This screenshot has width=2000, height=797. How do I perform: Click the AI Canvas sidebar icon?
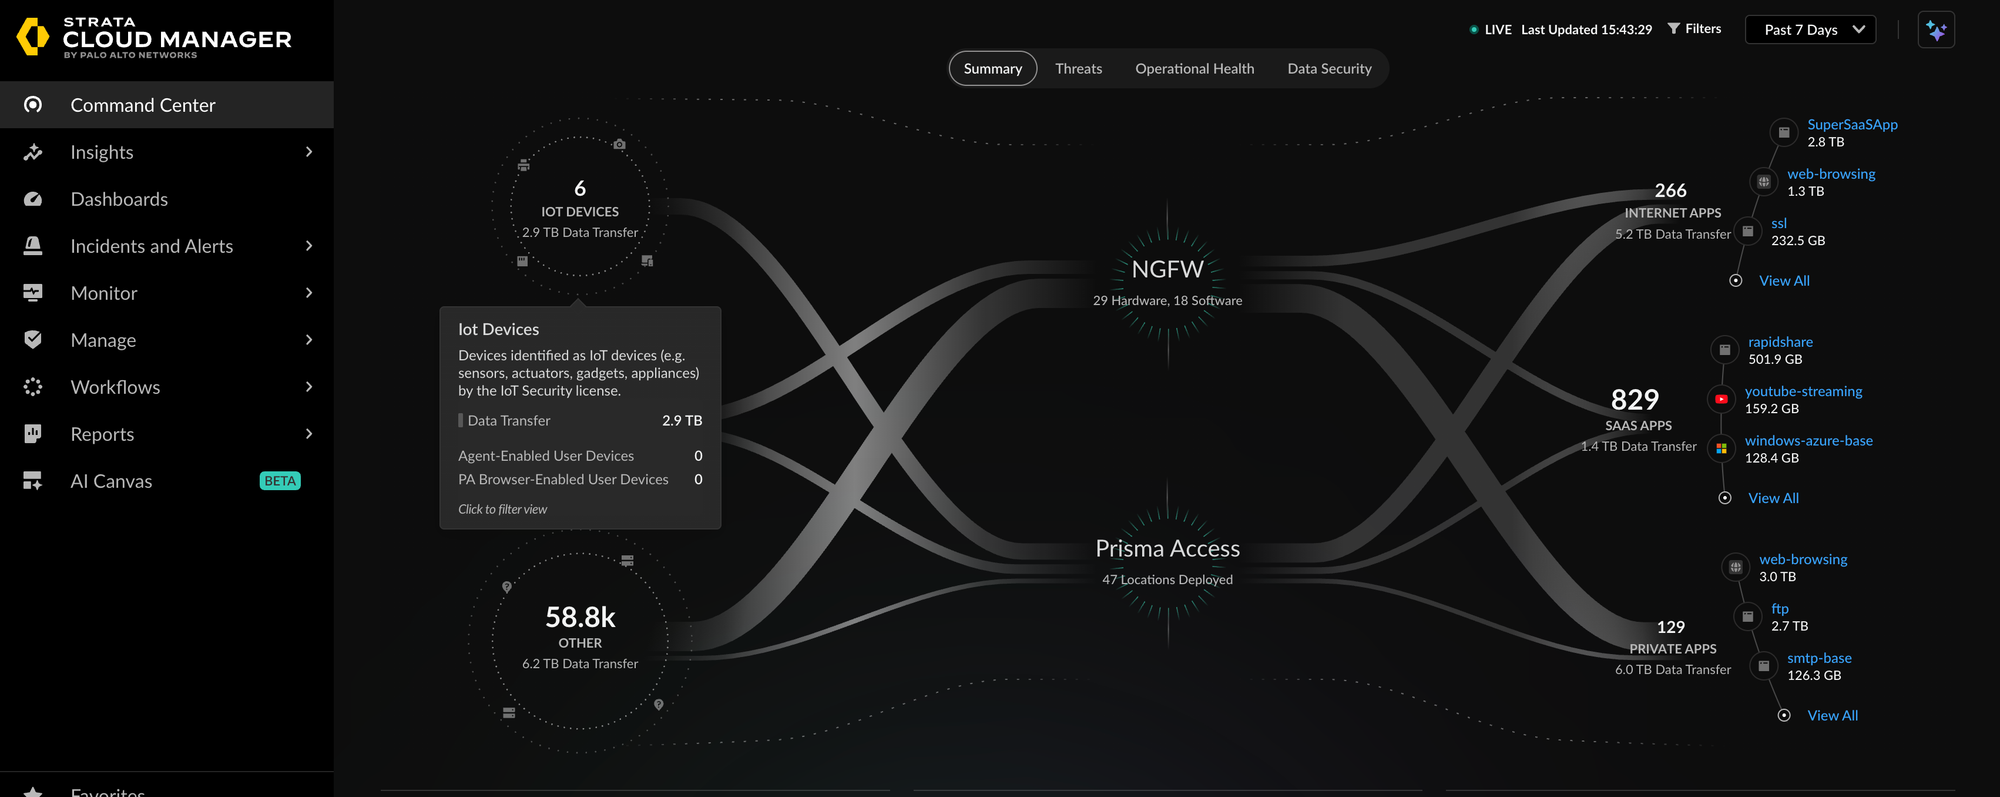point(33,481)
